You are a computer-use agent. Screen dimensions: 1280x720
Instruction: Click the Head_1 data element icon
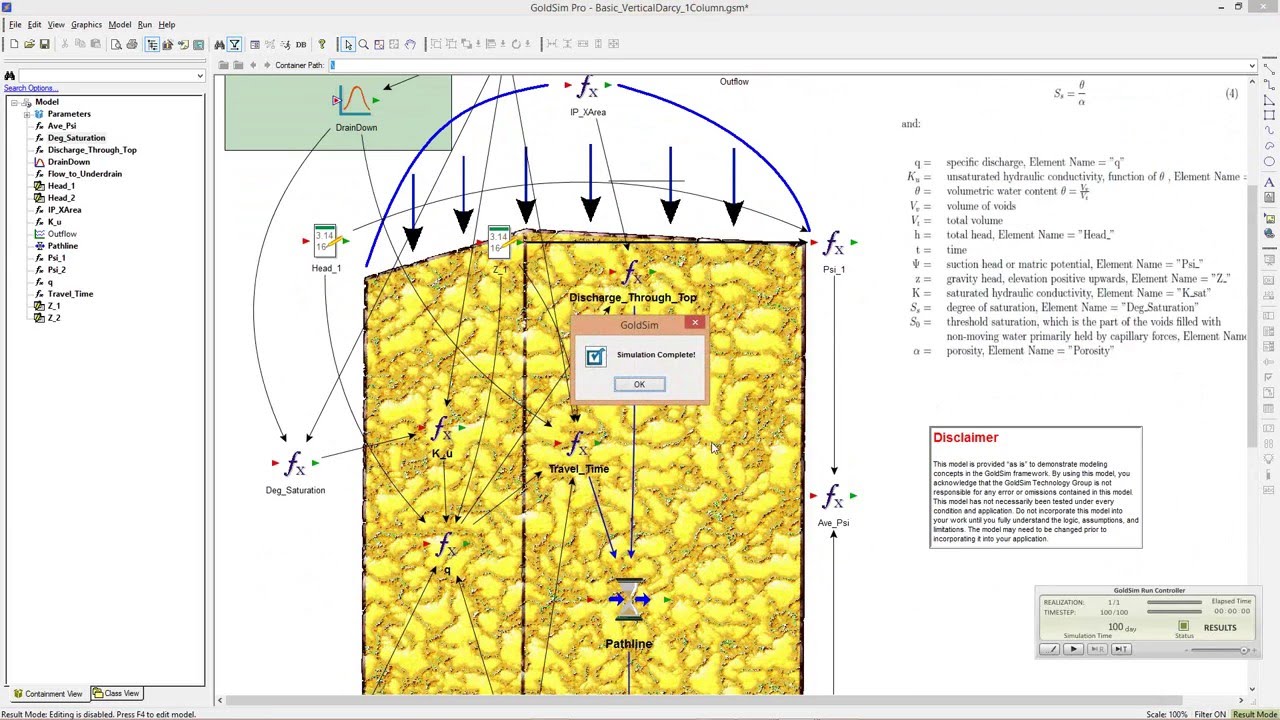325,240
